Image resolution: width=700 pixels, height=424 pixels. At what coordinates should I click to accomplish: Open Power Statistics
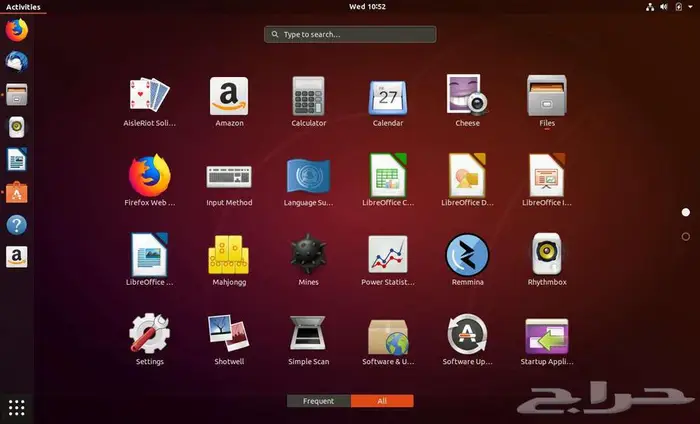click(x=388, y=255)
